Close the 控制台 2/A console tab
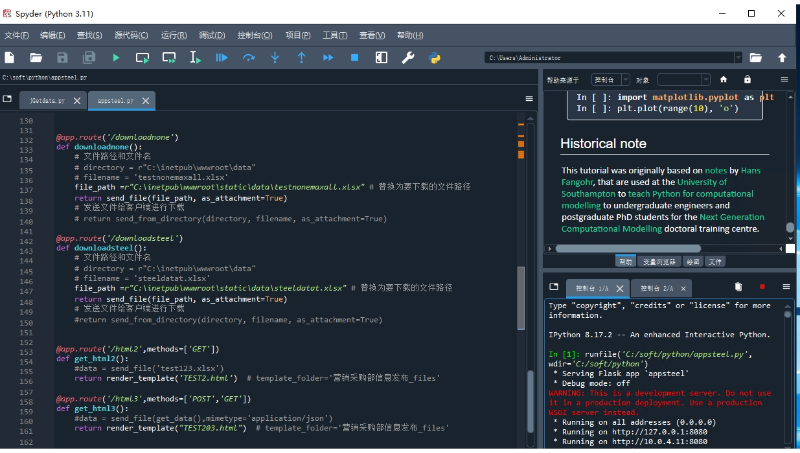 click(683, 289)
